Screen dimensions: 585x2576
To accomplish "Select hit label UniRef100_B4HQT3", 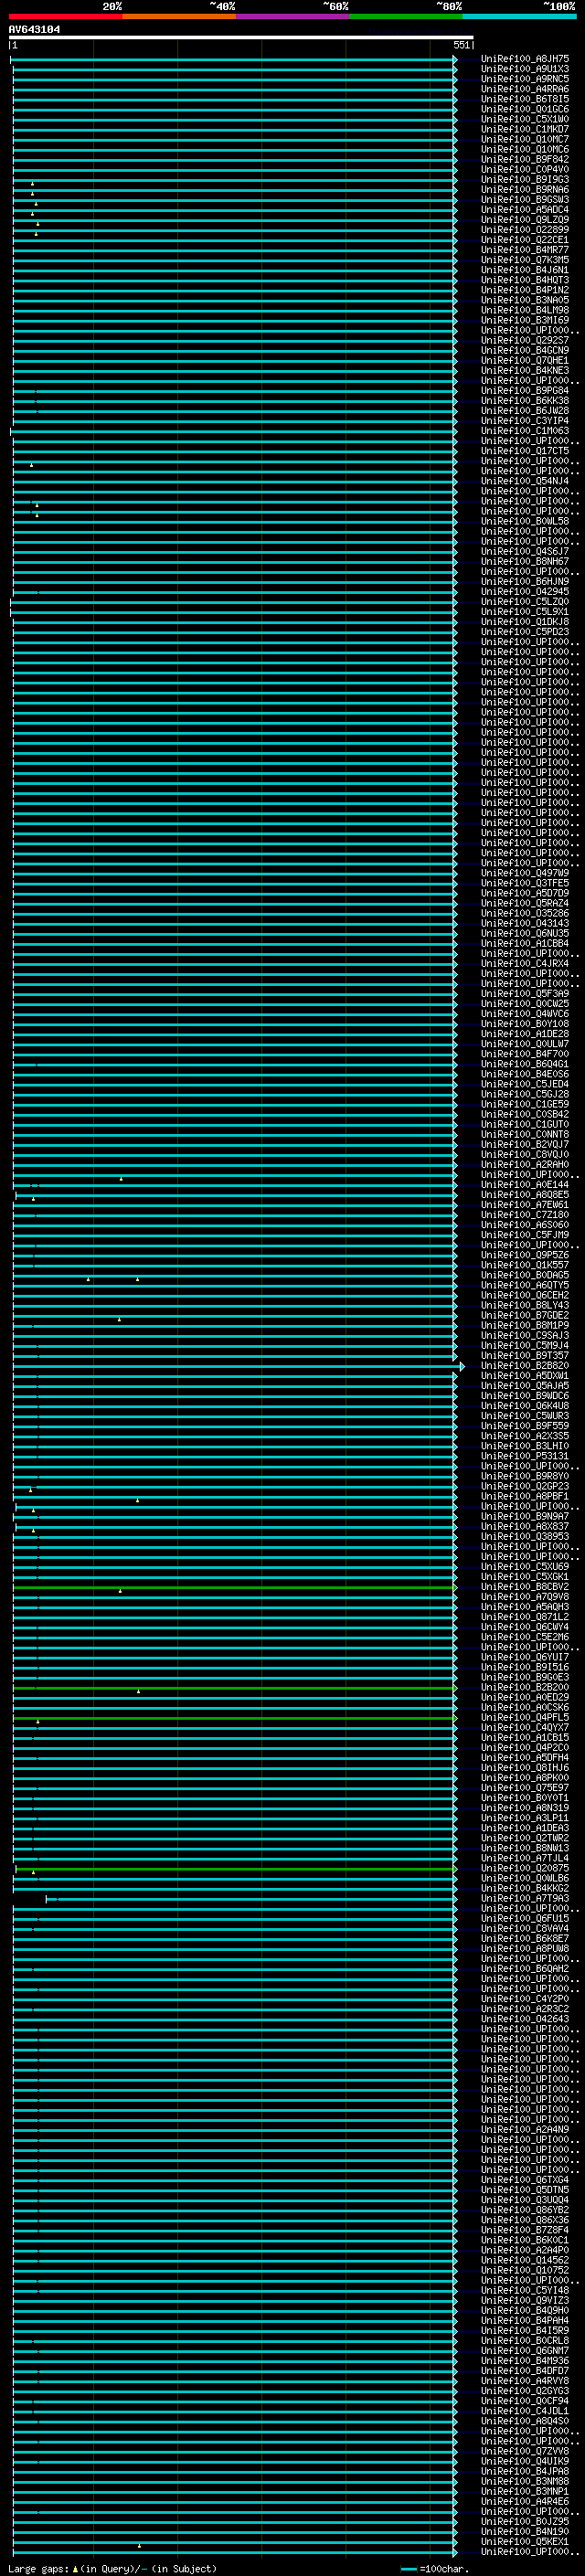I will point(524,280).
